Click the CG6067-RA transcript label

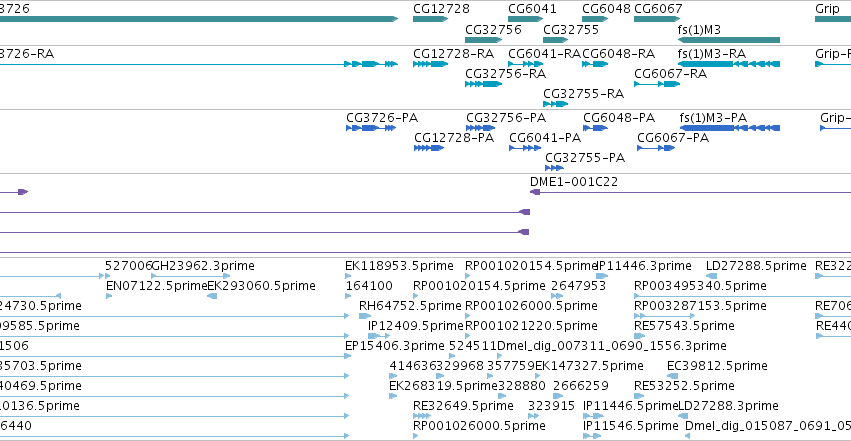[671, 74]
